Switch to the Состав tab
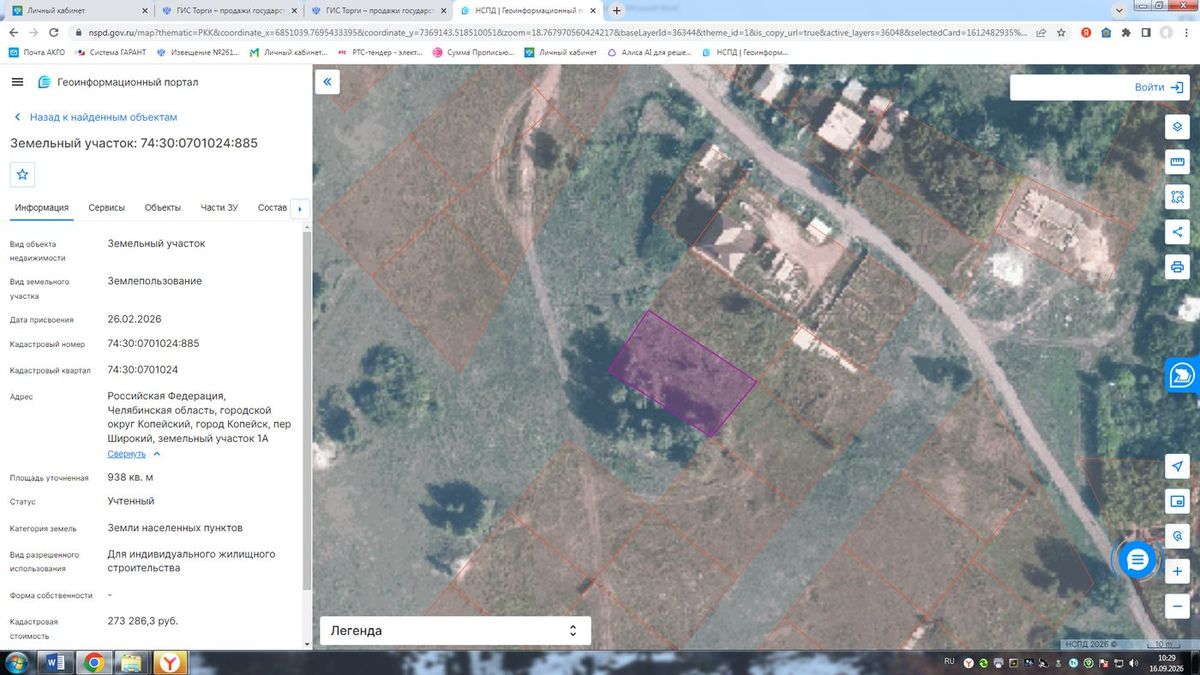The height and width of the screenshot is (675, 1200). (272, 208)
